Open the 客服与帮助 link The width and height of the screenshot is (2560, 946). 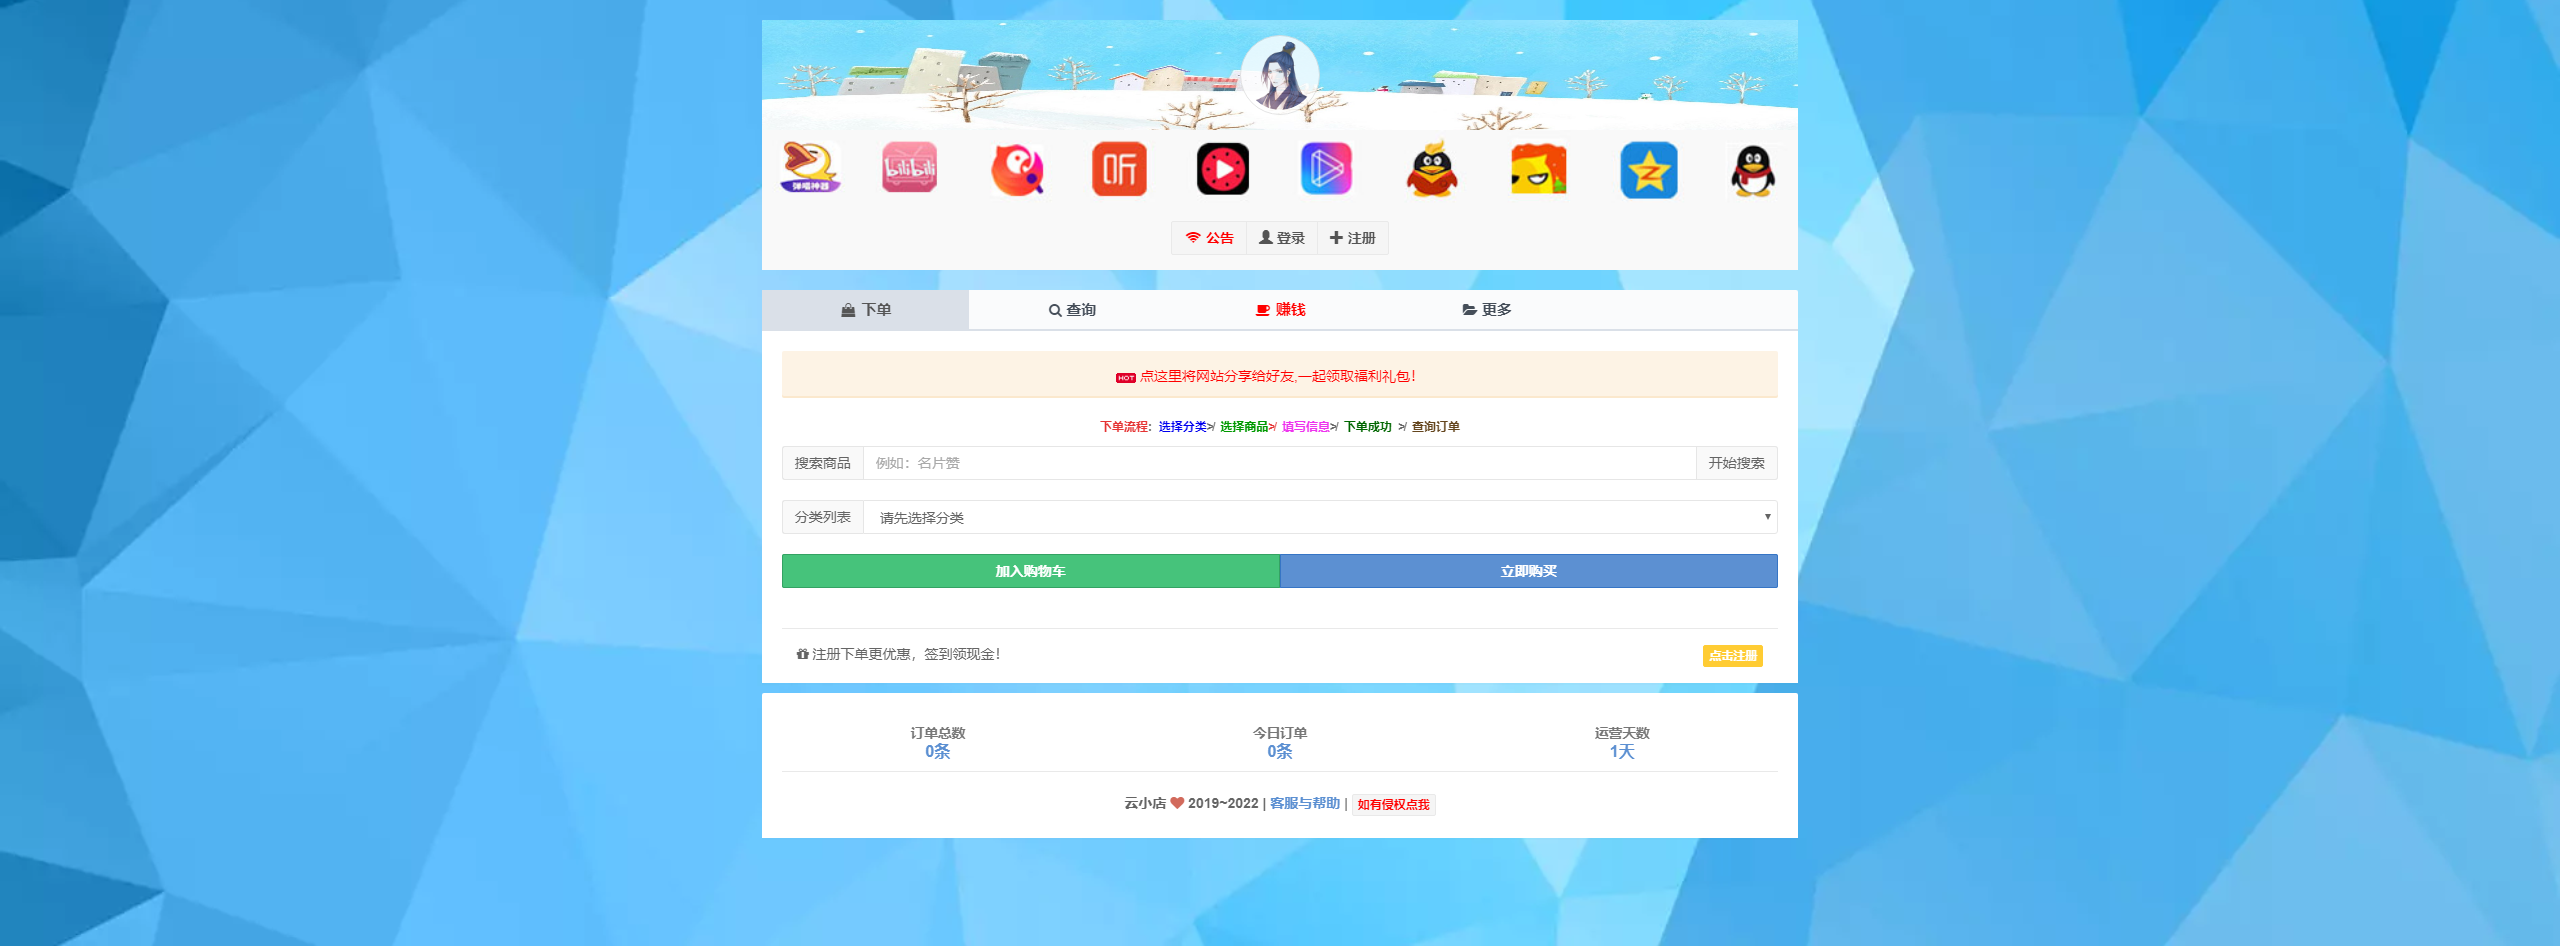point(1303,802)
